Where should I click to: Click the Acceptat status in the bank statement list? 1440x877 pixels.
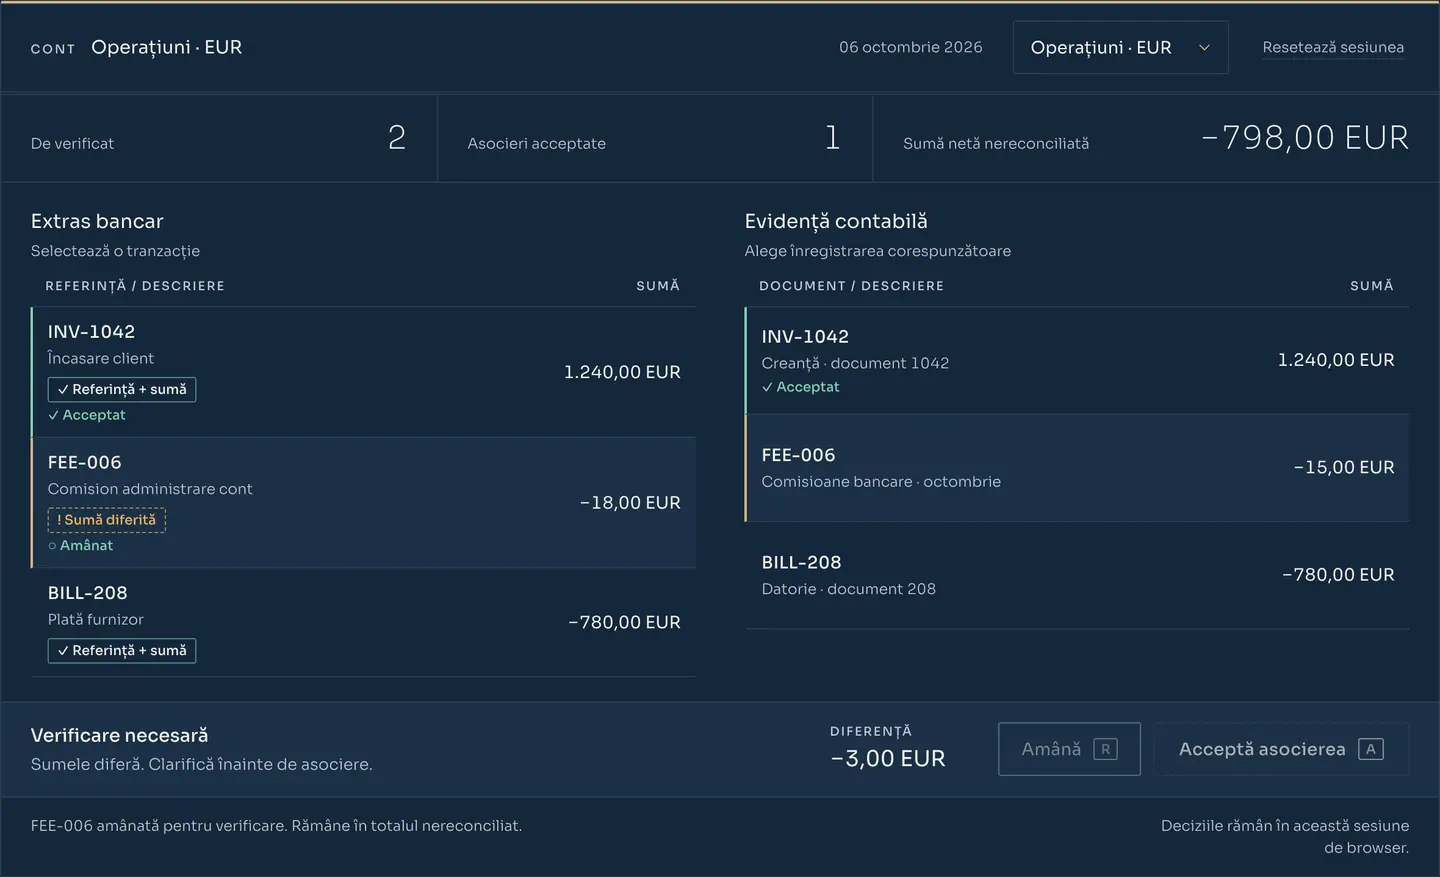click(87, 415)
